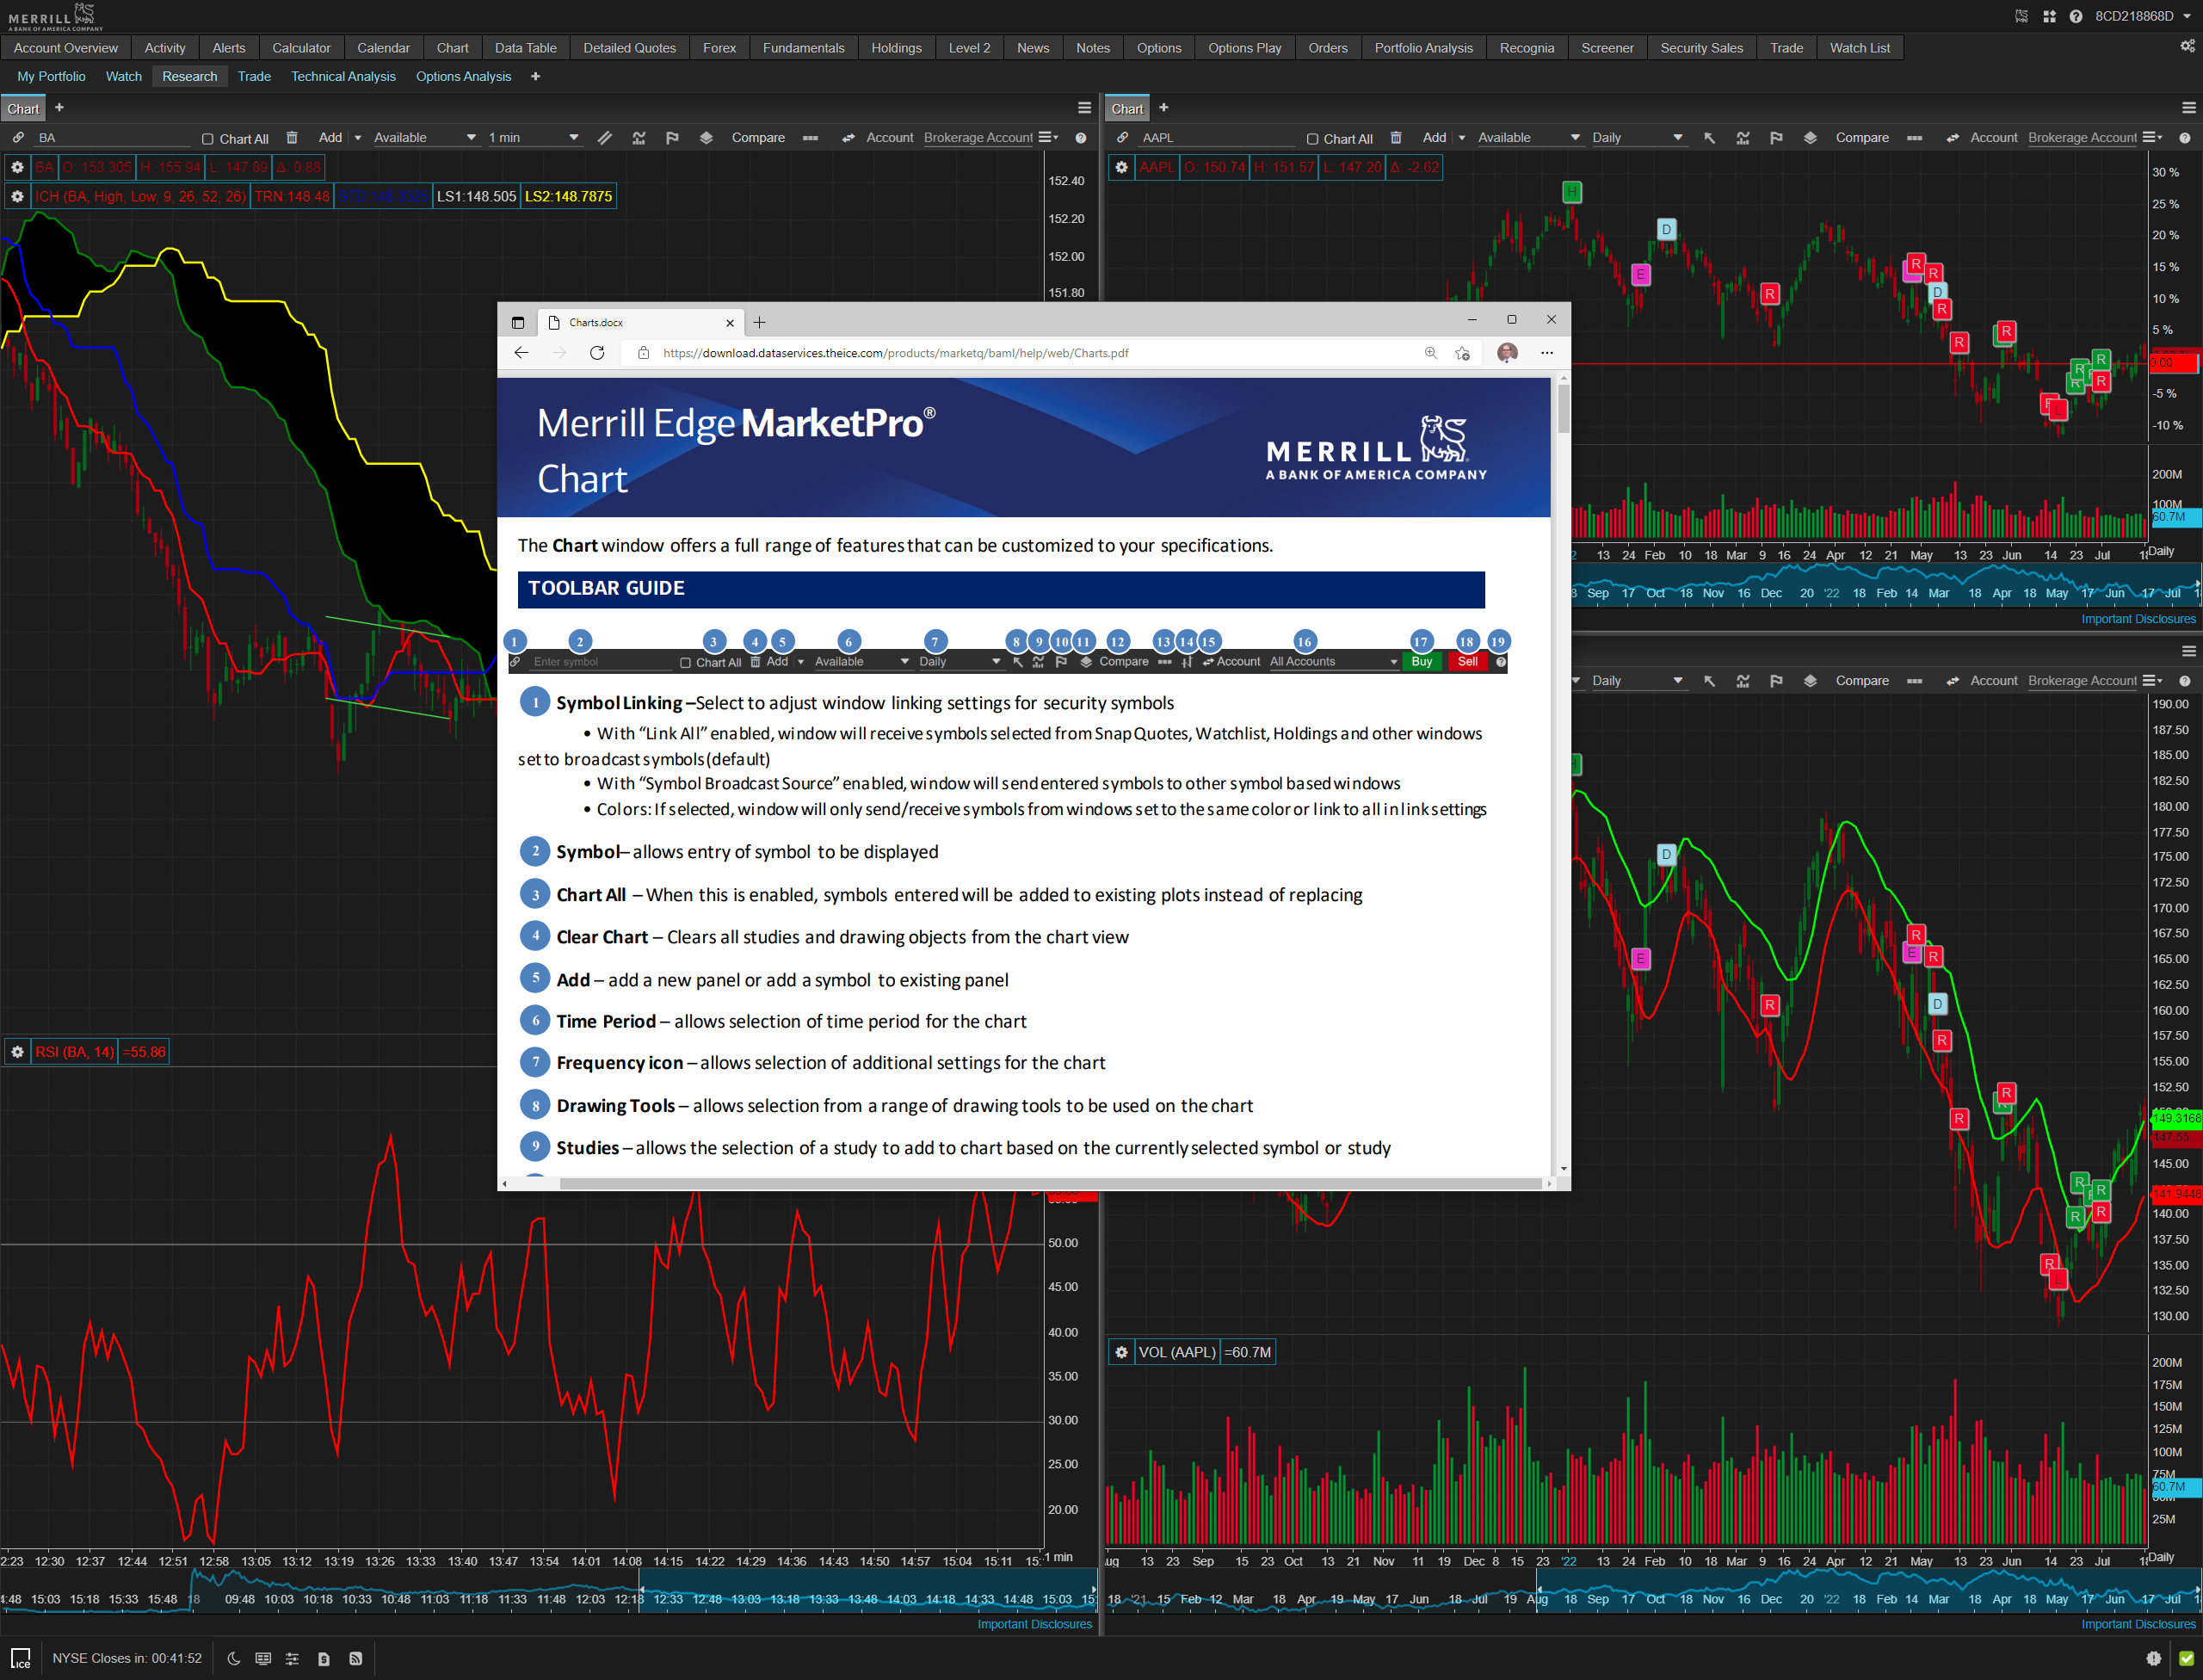Image resolution: width=2203 pixels, height=1680 pixels.
Task: Refresh the Charts.pdf browser page
Action: [597, 352]
